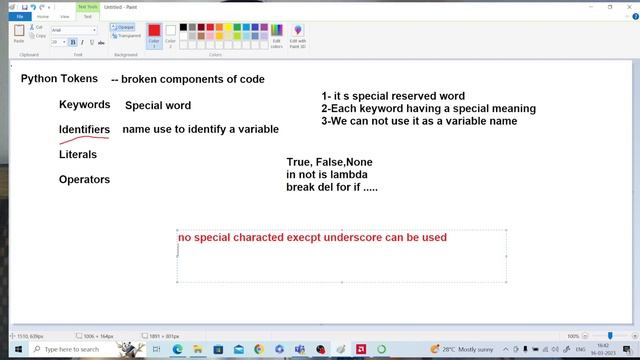Toggle Bold text formatting
640x360 pixels.
click(x=73, y=42)
